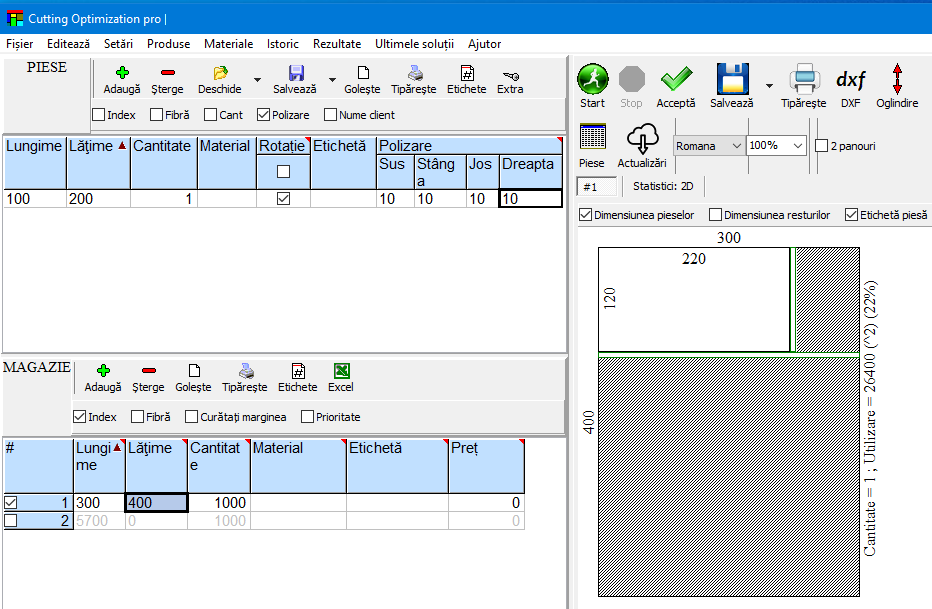Screen dimensions: 932x609
Task: Click the Extra key icon
Action: tap(510, 74)
